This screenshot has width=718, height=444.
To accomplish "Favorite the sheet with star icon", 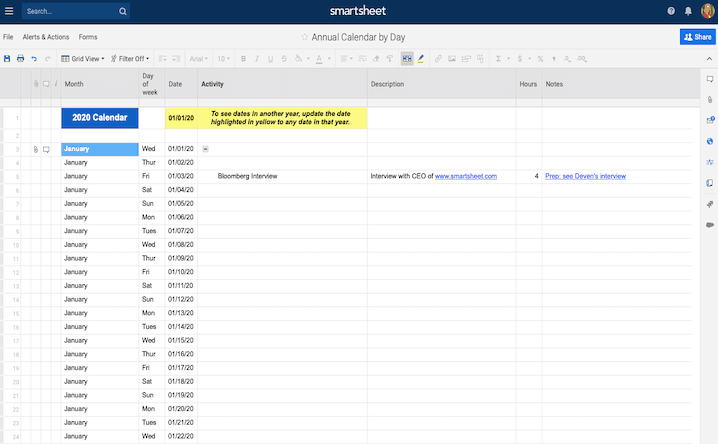I will 305,37.
